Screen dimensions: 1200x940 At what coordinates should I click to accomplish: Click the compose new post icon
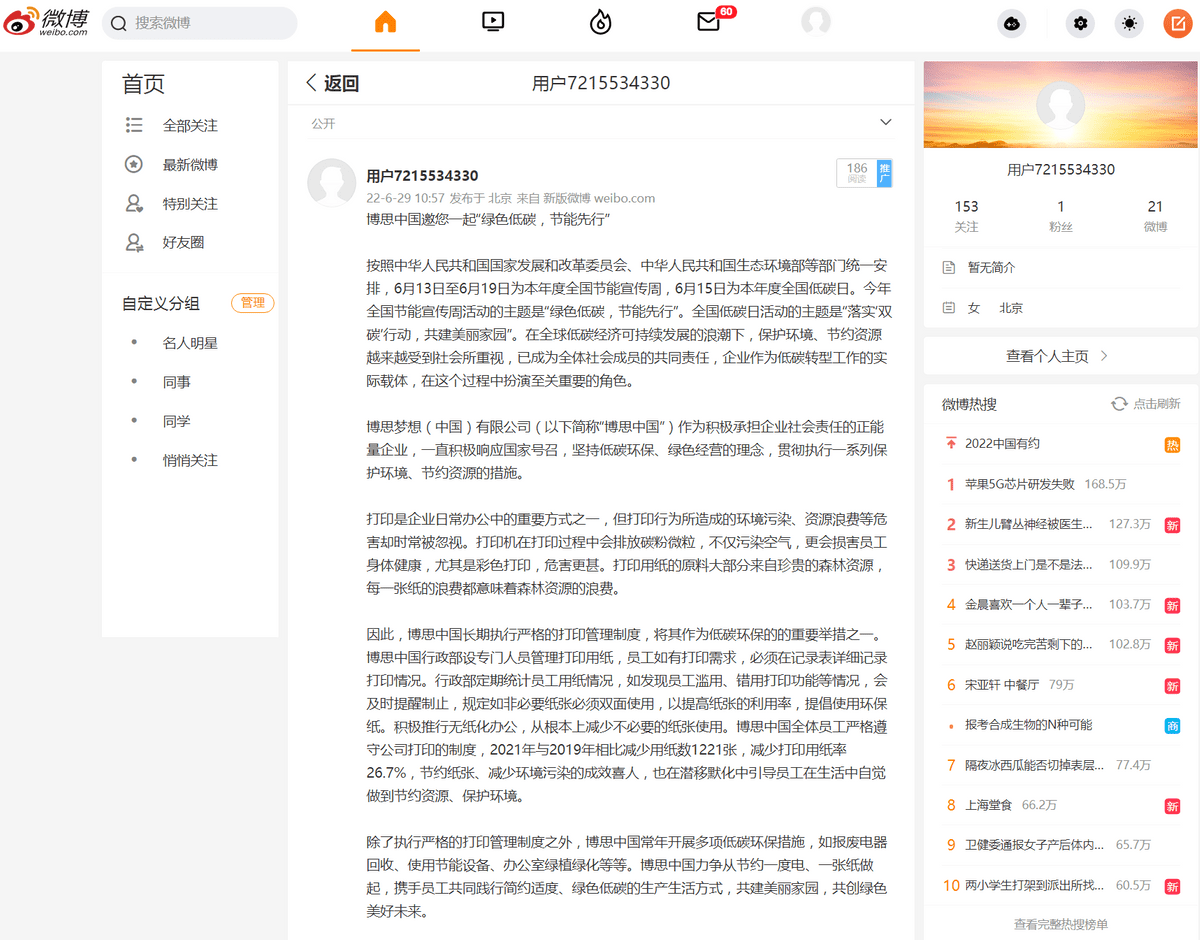pyautogui.click(x=1176, y=24)
